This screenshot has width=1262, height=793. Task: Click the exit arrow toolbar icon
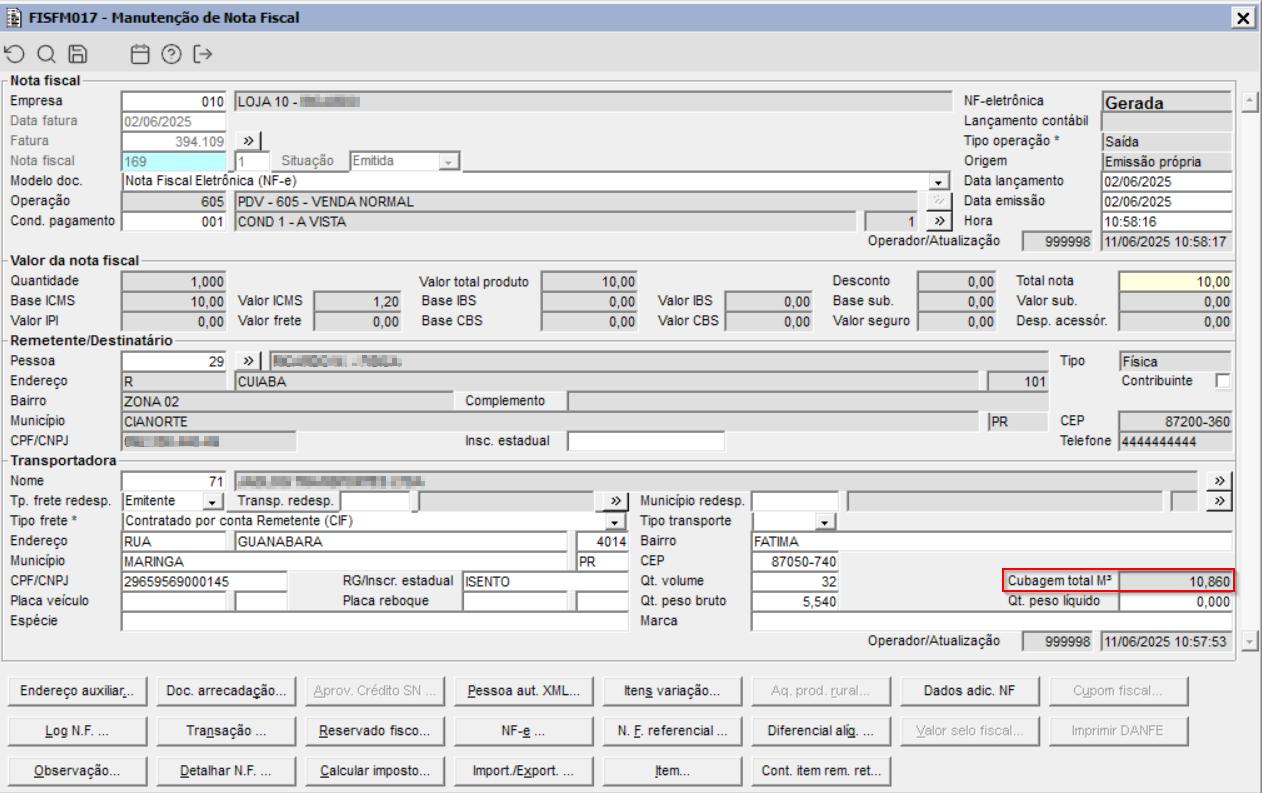coord(203,54)
